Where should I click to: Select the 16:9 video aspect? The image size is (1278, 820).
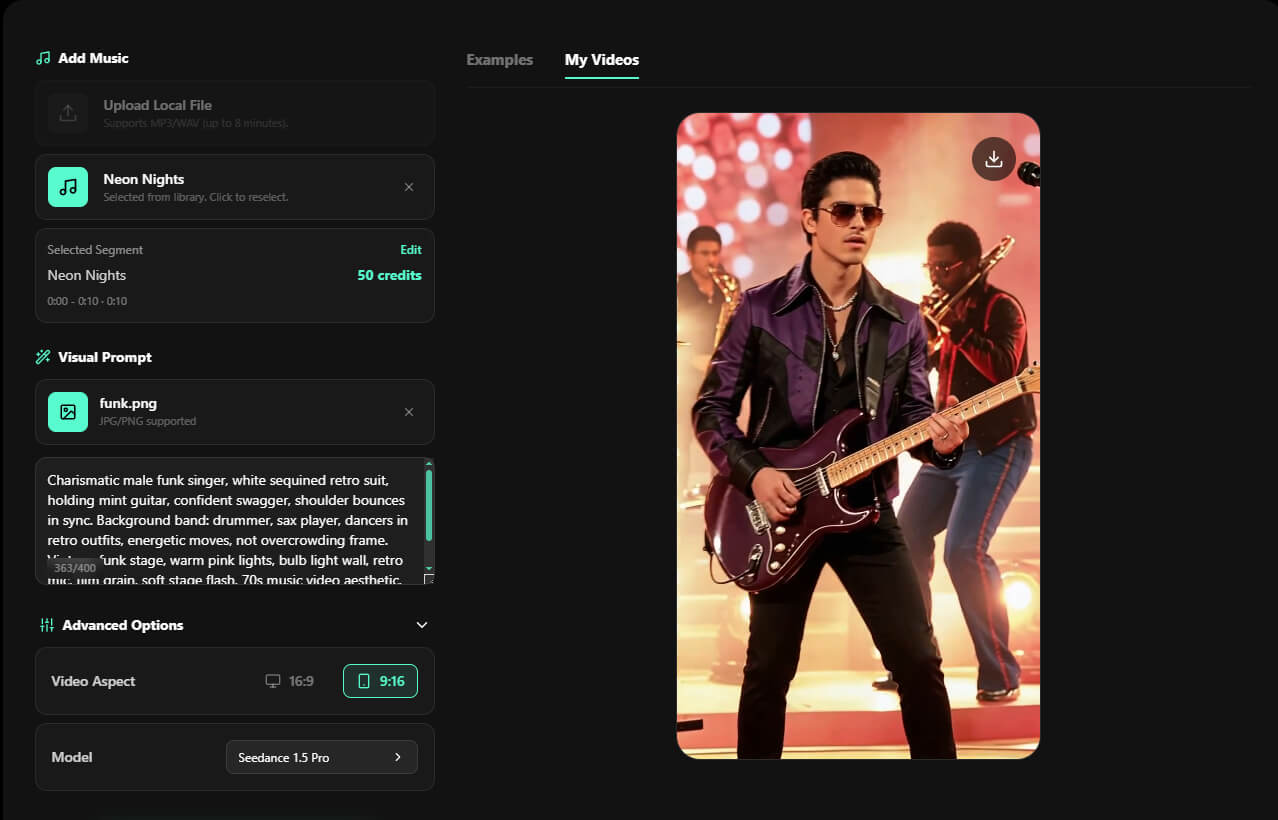(x=290, y=681)
